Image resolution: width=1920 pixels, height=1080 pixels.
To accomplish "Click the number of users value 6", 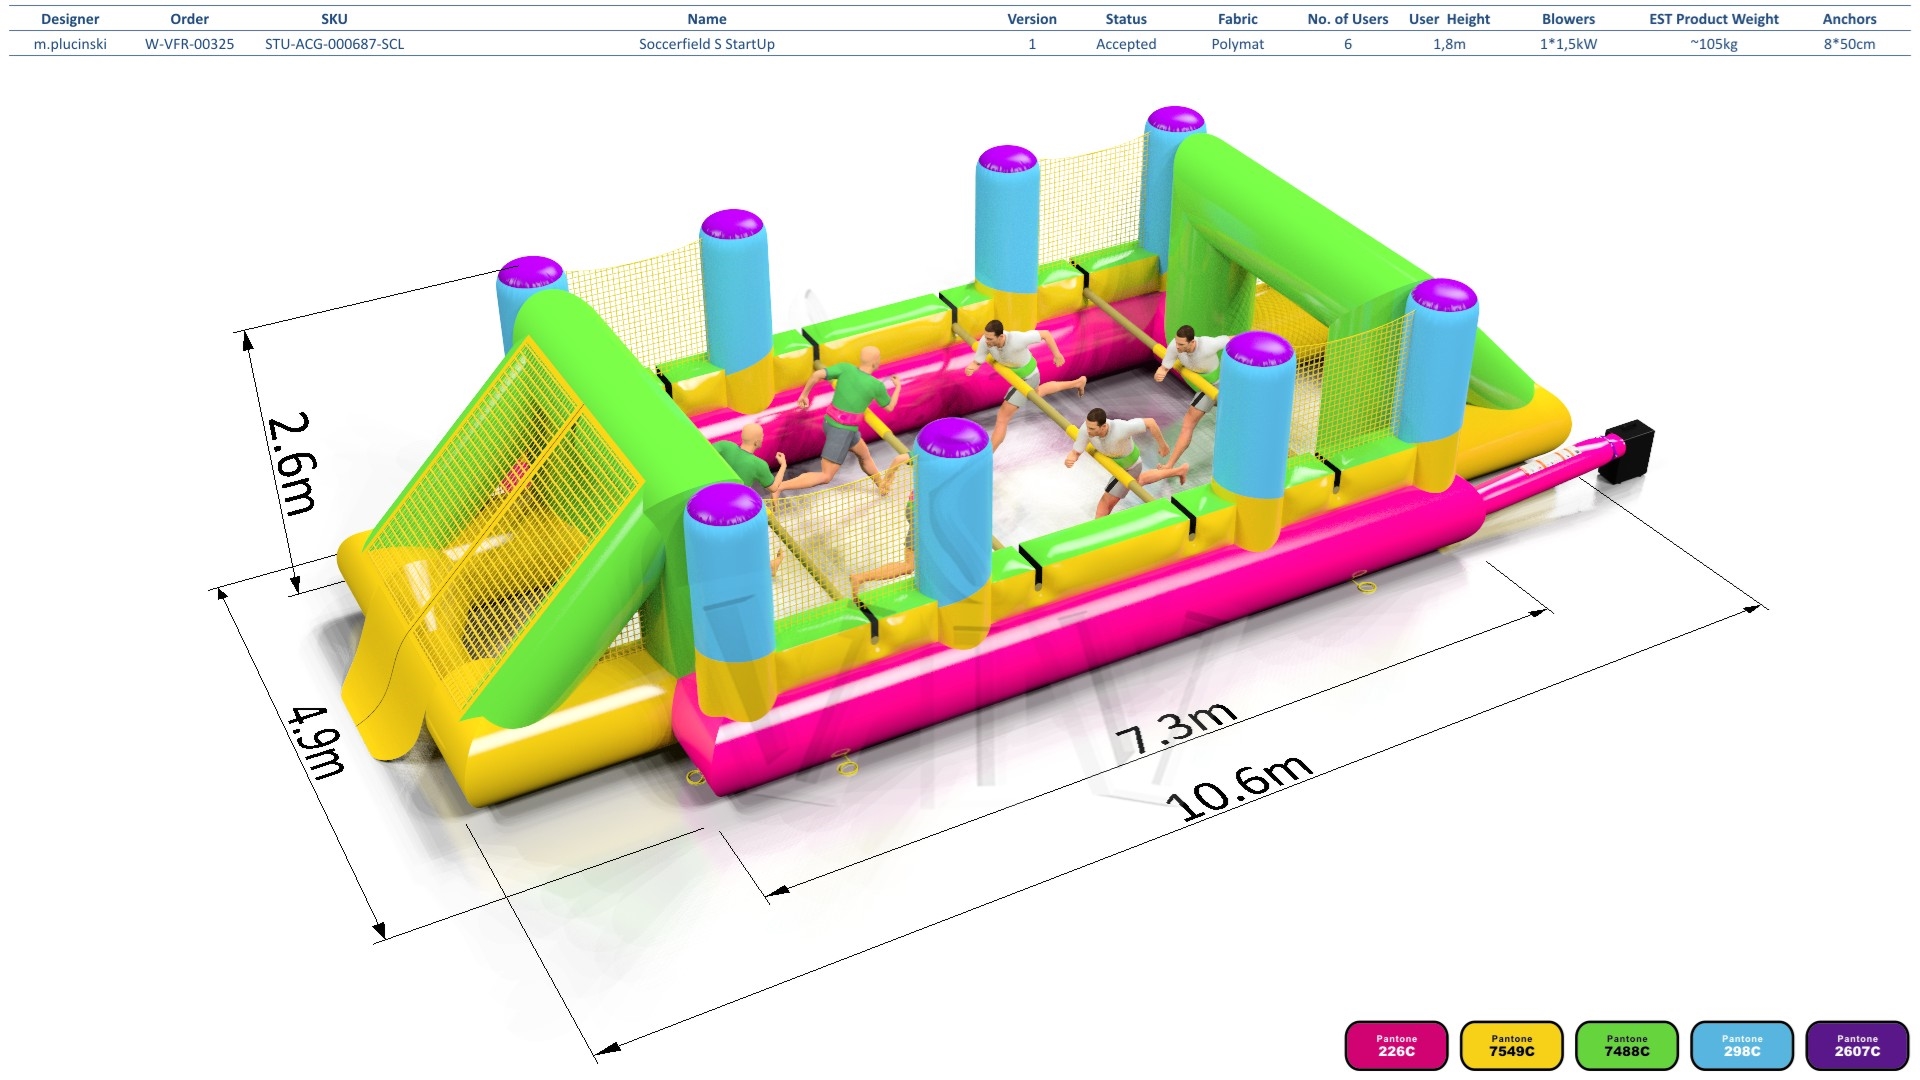I will (1348, 44).
